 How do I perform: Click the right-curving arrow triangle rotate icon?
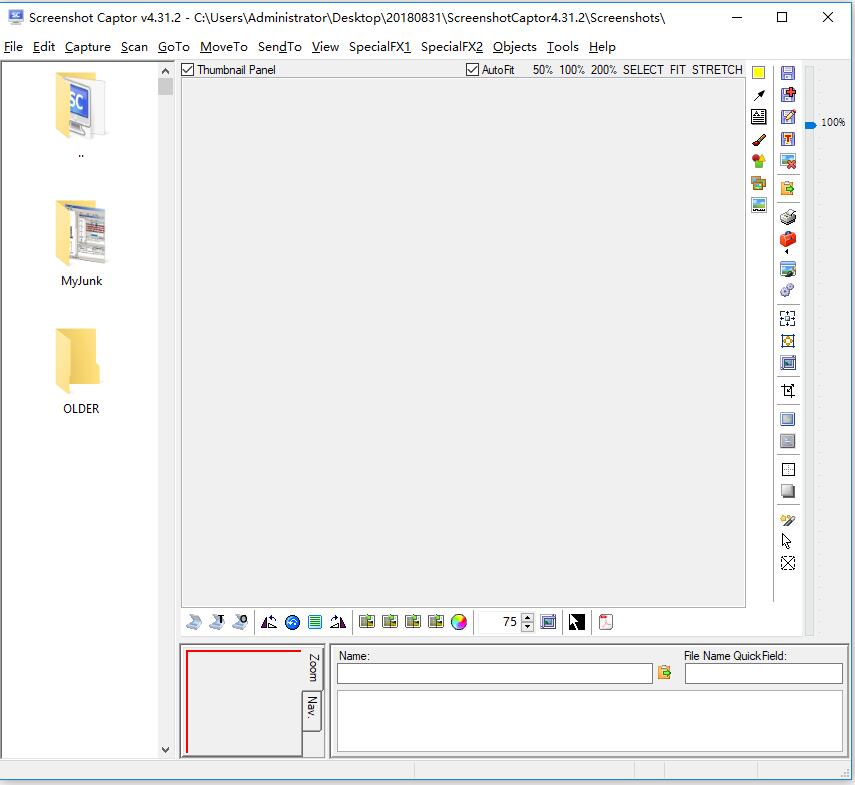(x=338, y=622)
